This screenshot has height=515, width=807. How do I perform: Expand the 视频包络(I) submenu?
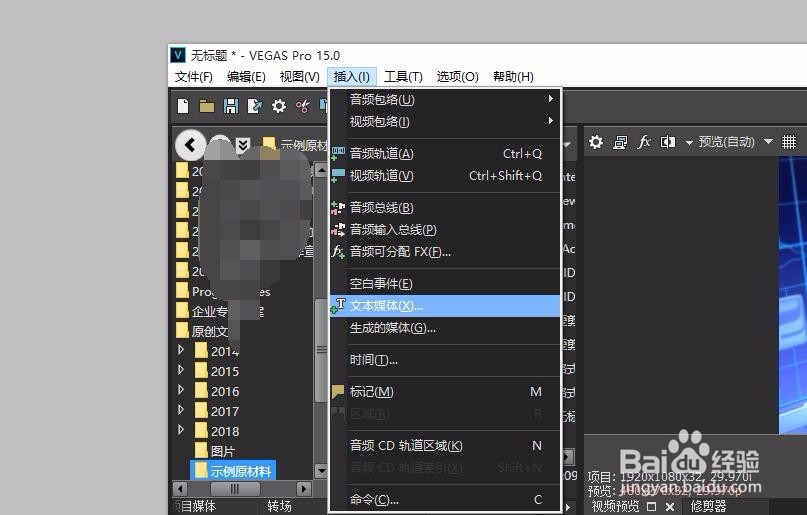(445, 121)
